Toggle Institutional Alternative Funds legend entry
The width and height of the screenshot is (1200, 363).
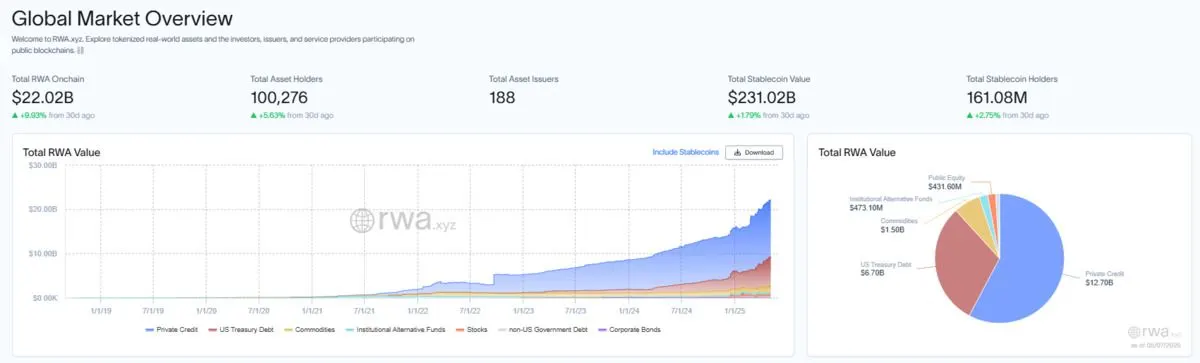point(395,329)
